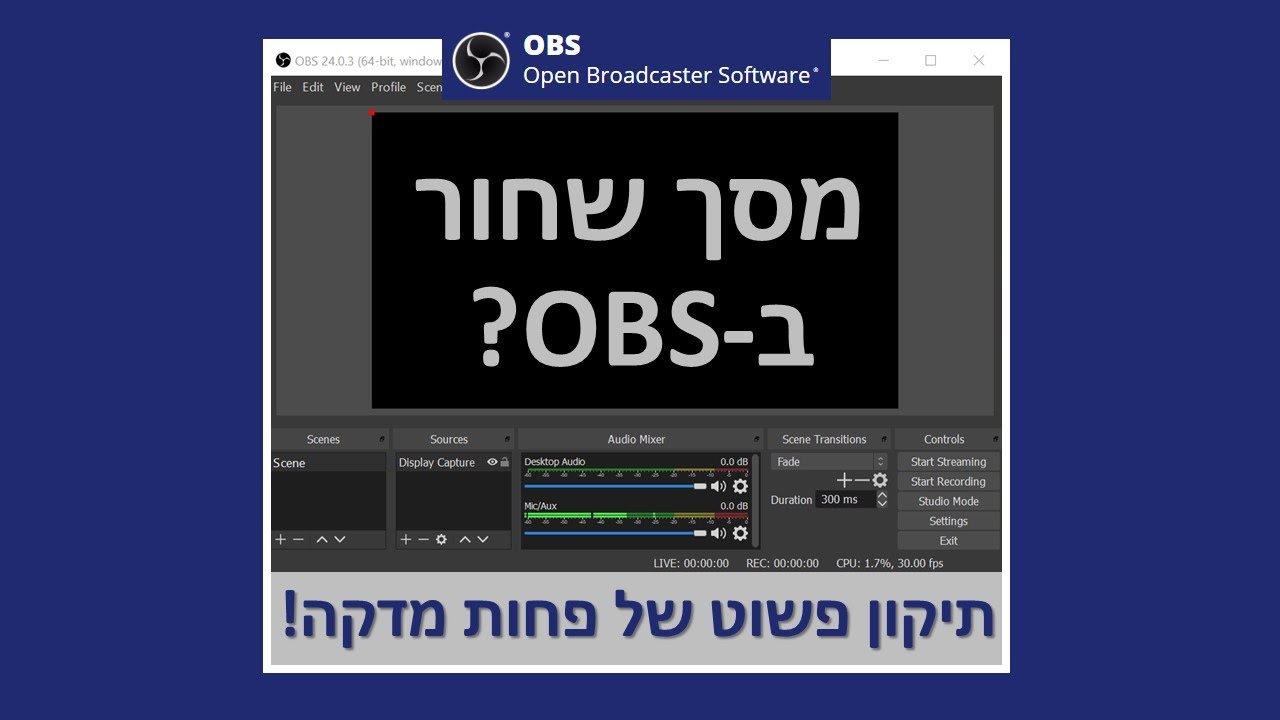Click the large OBS banner logo
Viewport: 1280px width, 720px height.
(481, 60)
